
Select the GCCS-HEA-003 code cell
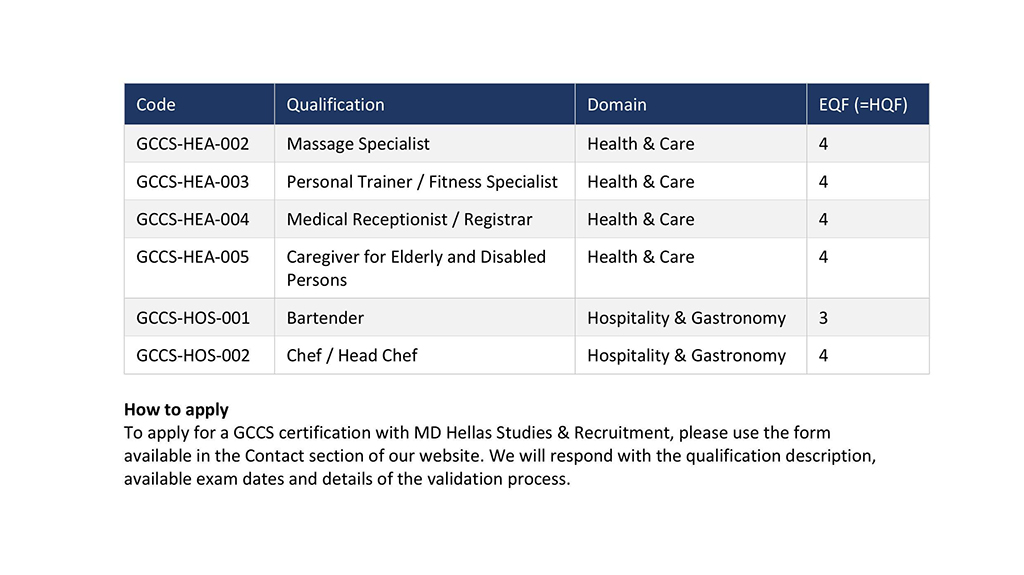pos(193,182)
